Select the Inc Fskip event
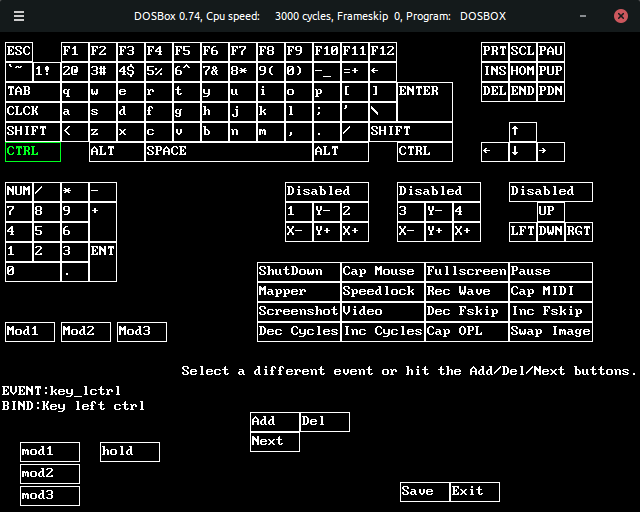Viewport: 640px width, 512px height. point(551,312)
